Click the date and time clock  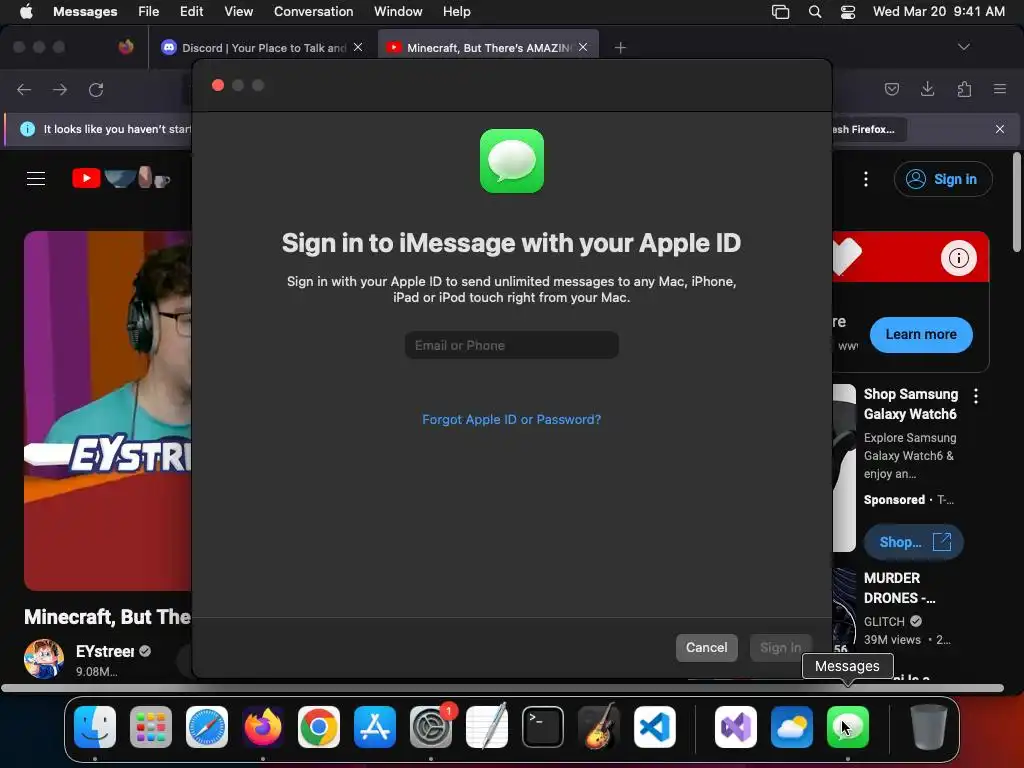click(938, 11)
